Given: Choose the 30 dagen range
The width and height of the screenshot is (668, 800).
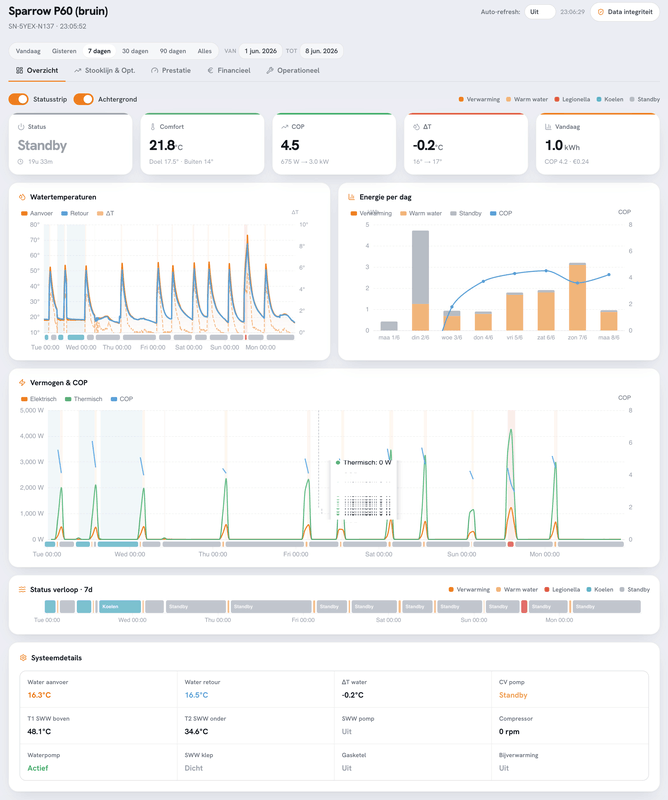Looking at the screenshot, I should point(135,51).
